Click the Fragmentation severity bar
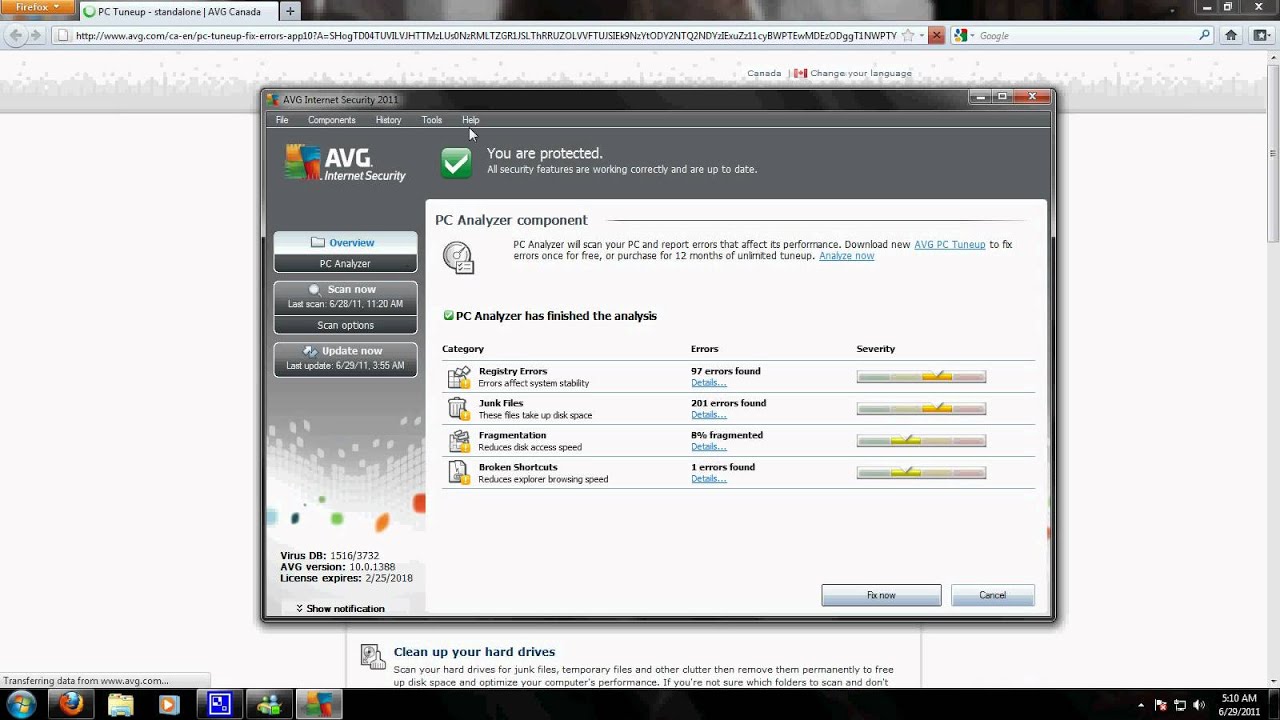Viewport: 1280px width, 720px height. point(921,441)
